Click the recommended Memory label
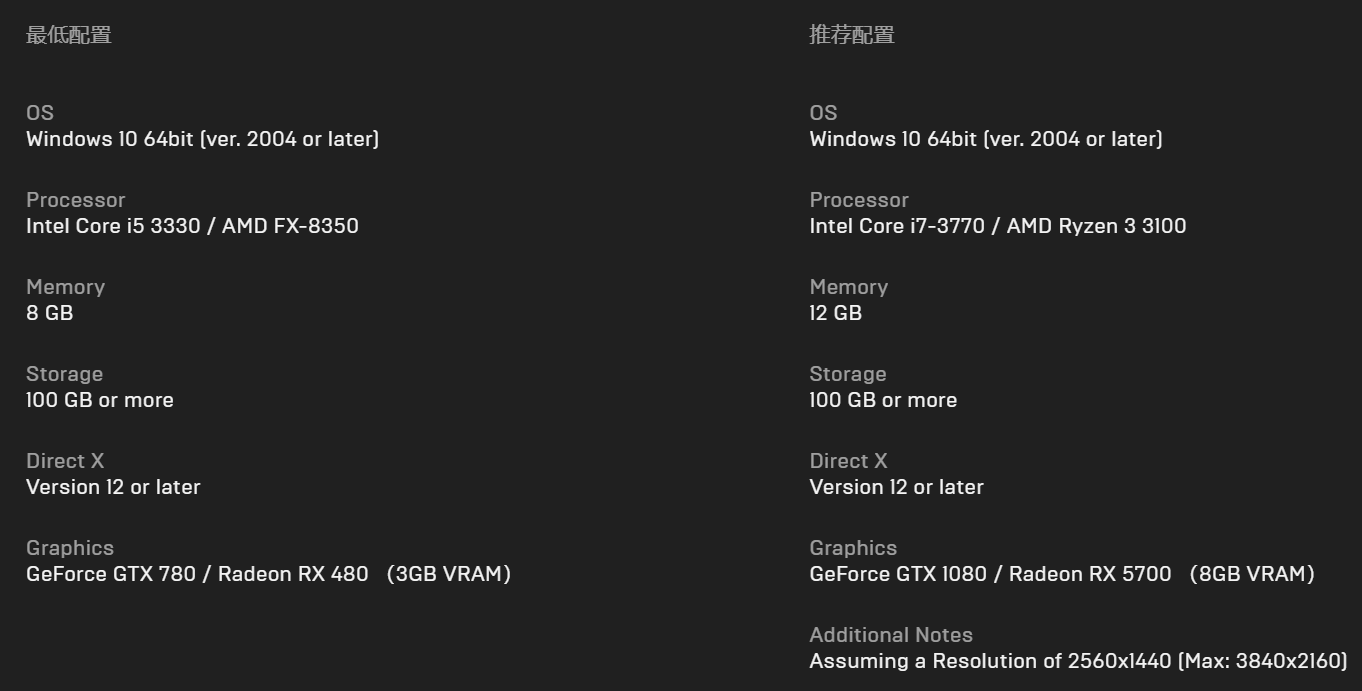The width and height of the screenshot is (1362, 691). (849, 287)
